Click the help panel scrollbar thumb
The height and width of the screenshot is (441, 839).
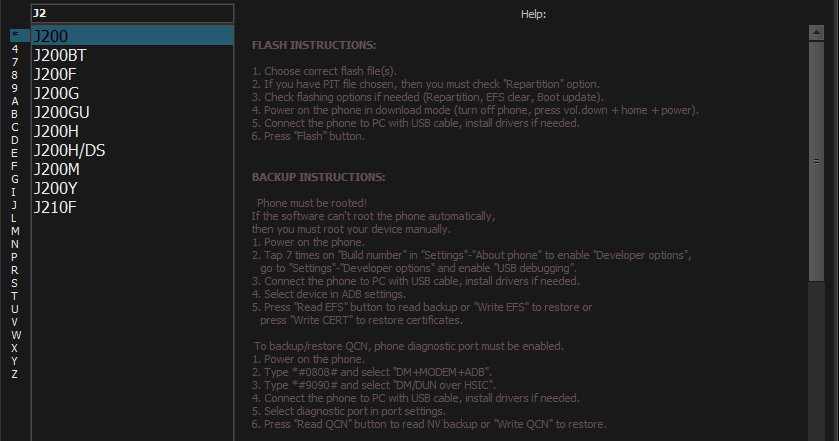815,160
